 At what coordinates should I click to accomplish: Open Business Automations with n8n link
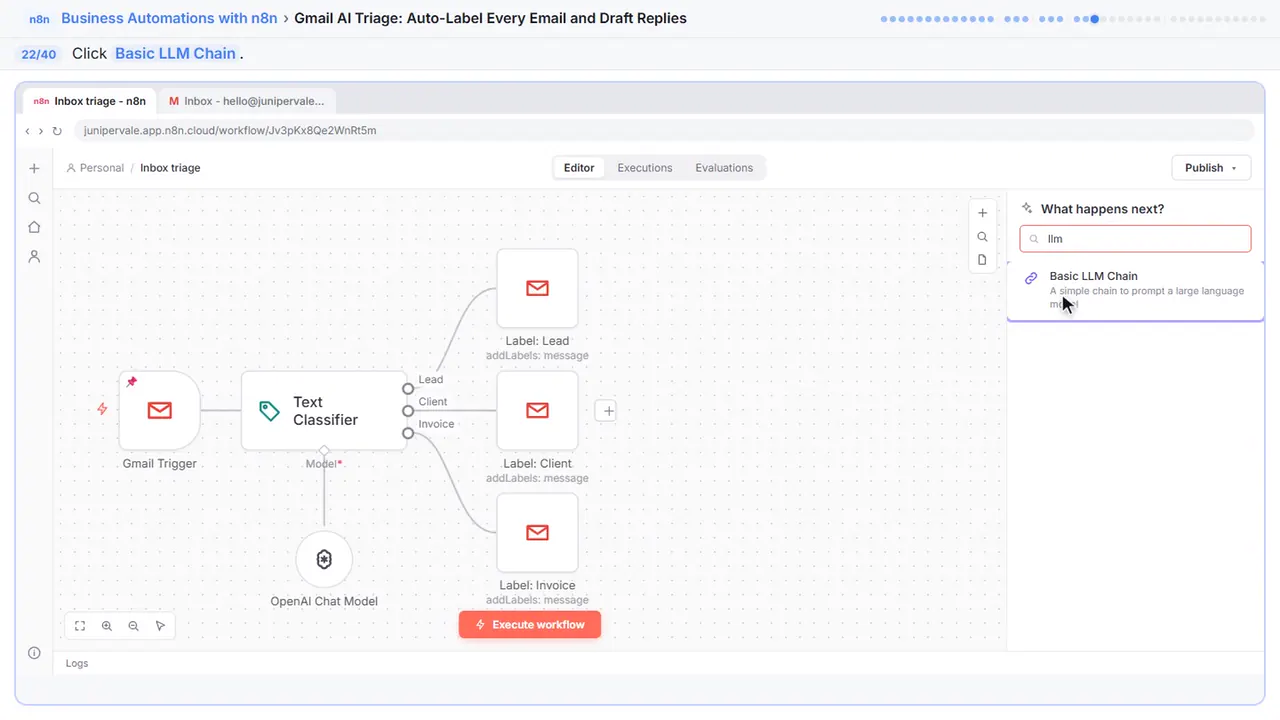coord(169,18)
